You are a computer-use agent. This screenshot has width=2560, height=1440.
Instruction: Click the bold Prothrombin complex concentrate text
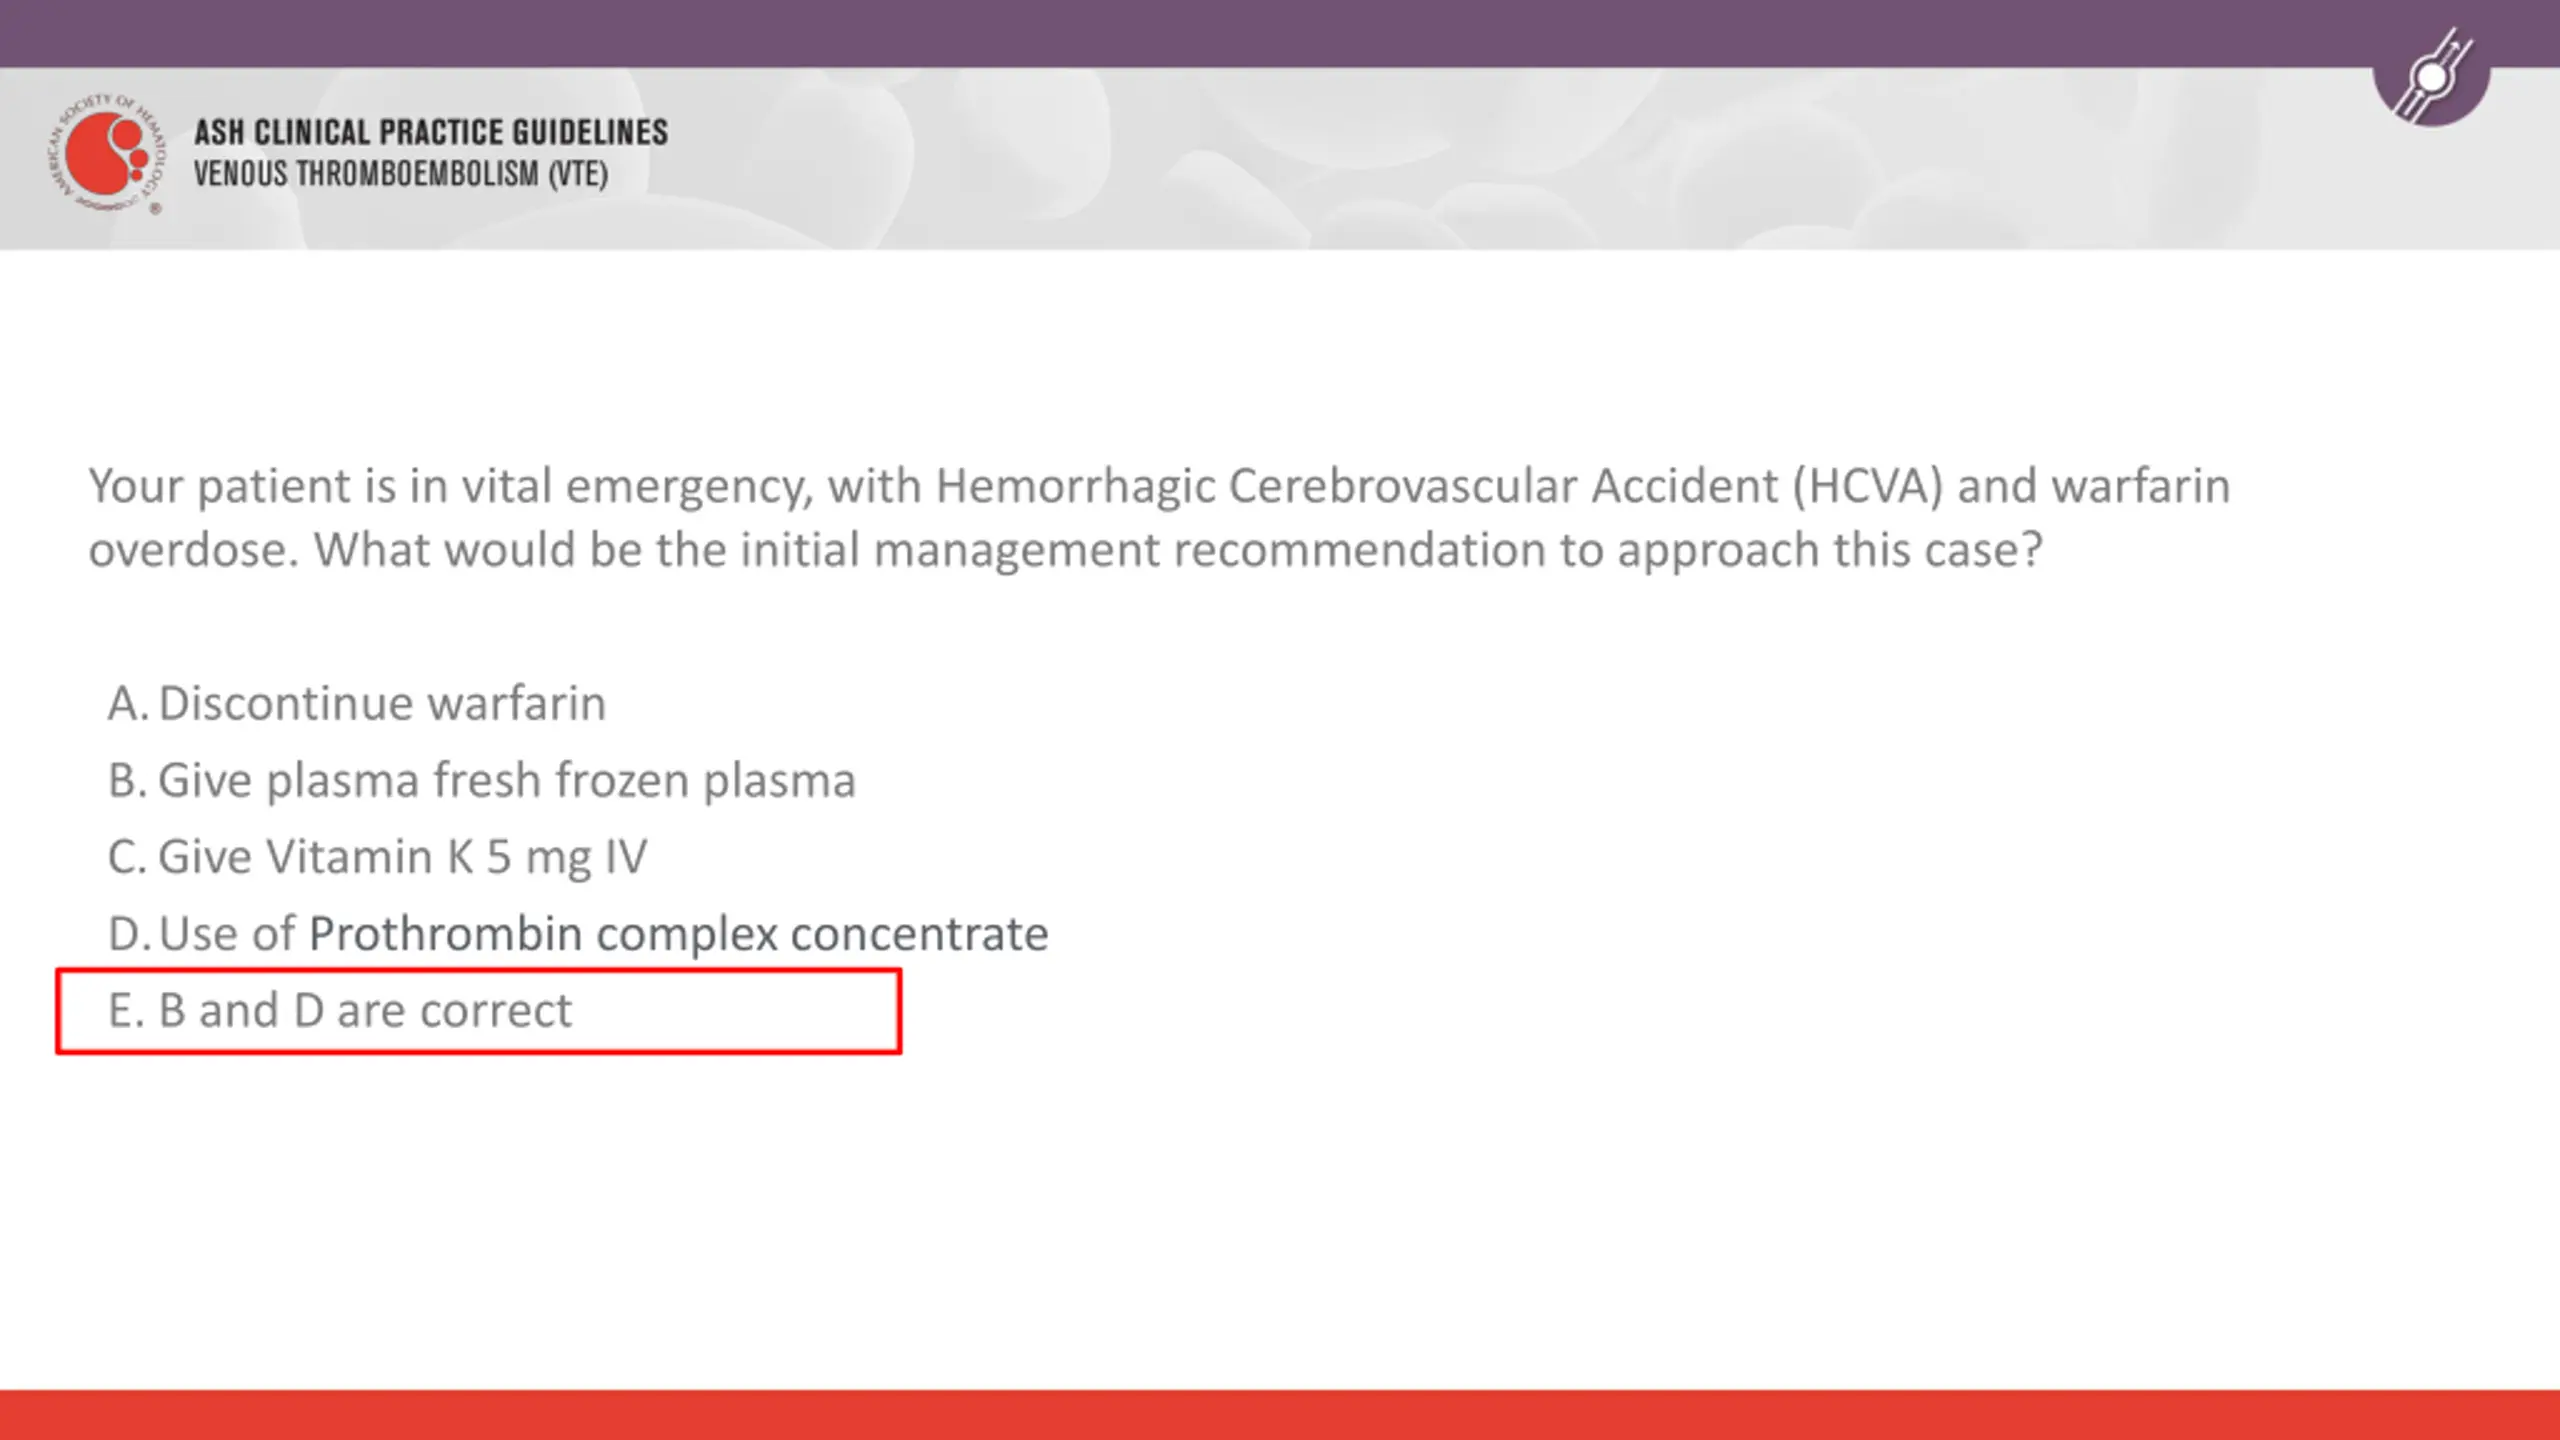point(679,934)
